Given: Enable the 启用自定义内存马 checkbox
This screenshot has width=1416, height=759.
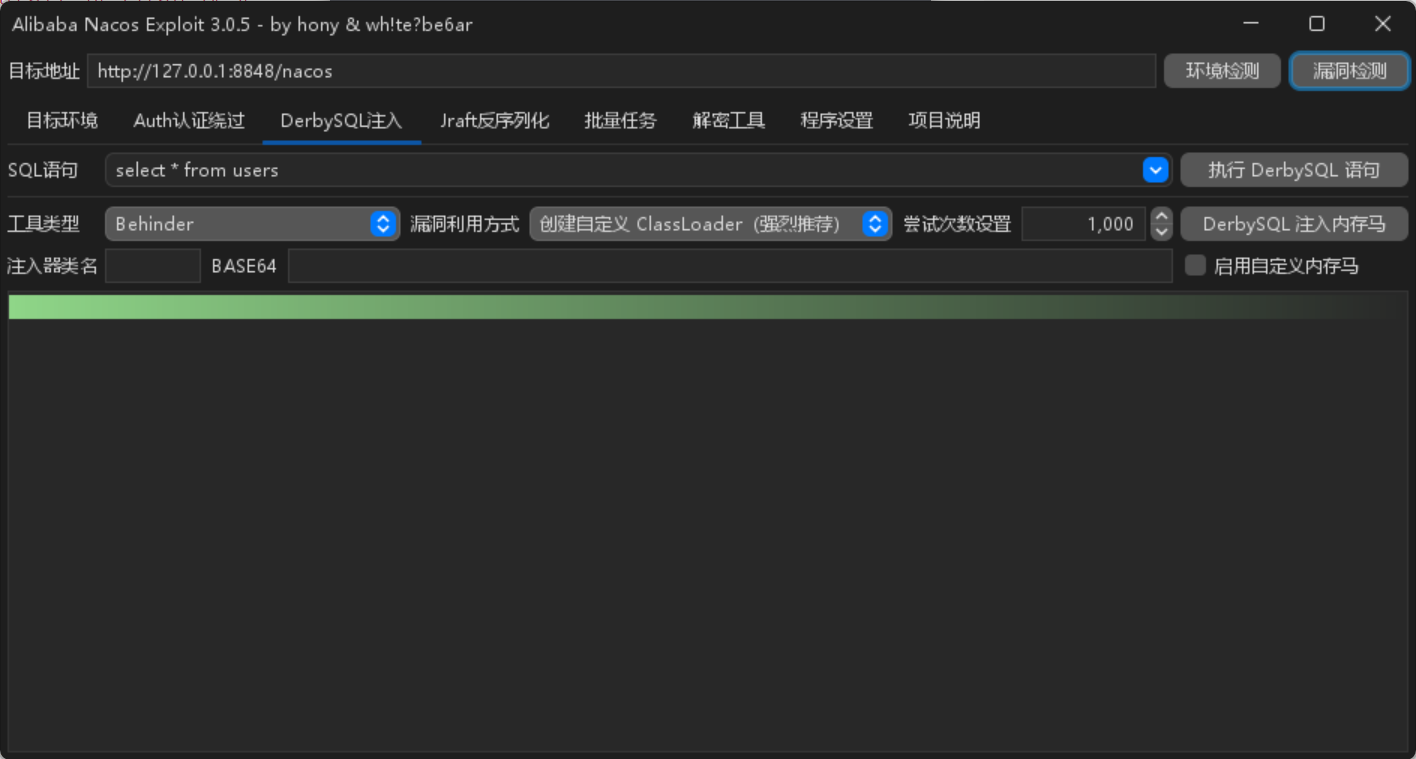Looking at the screenshot, I should [1195, 265].
